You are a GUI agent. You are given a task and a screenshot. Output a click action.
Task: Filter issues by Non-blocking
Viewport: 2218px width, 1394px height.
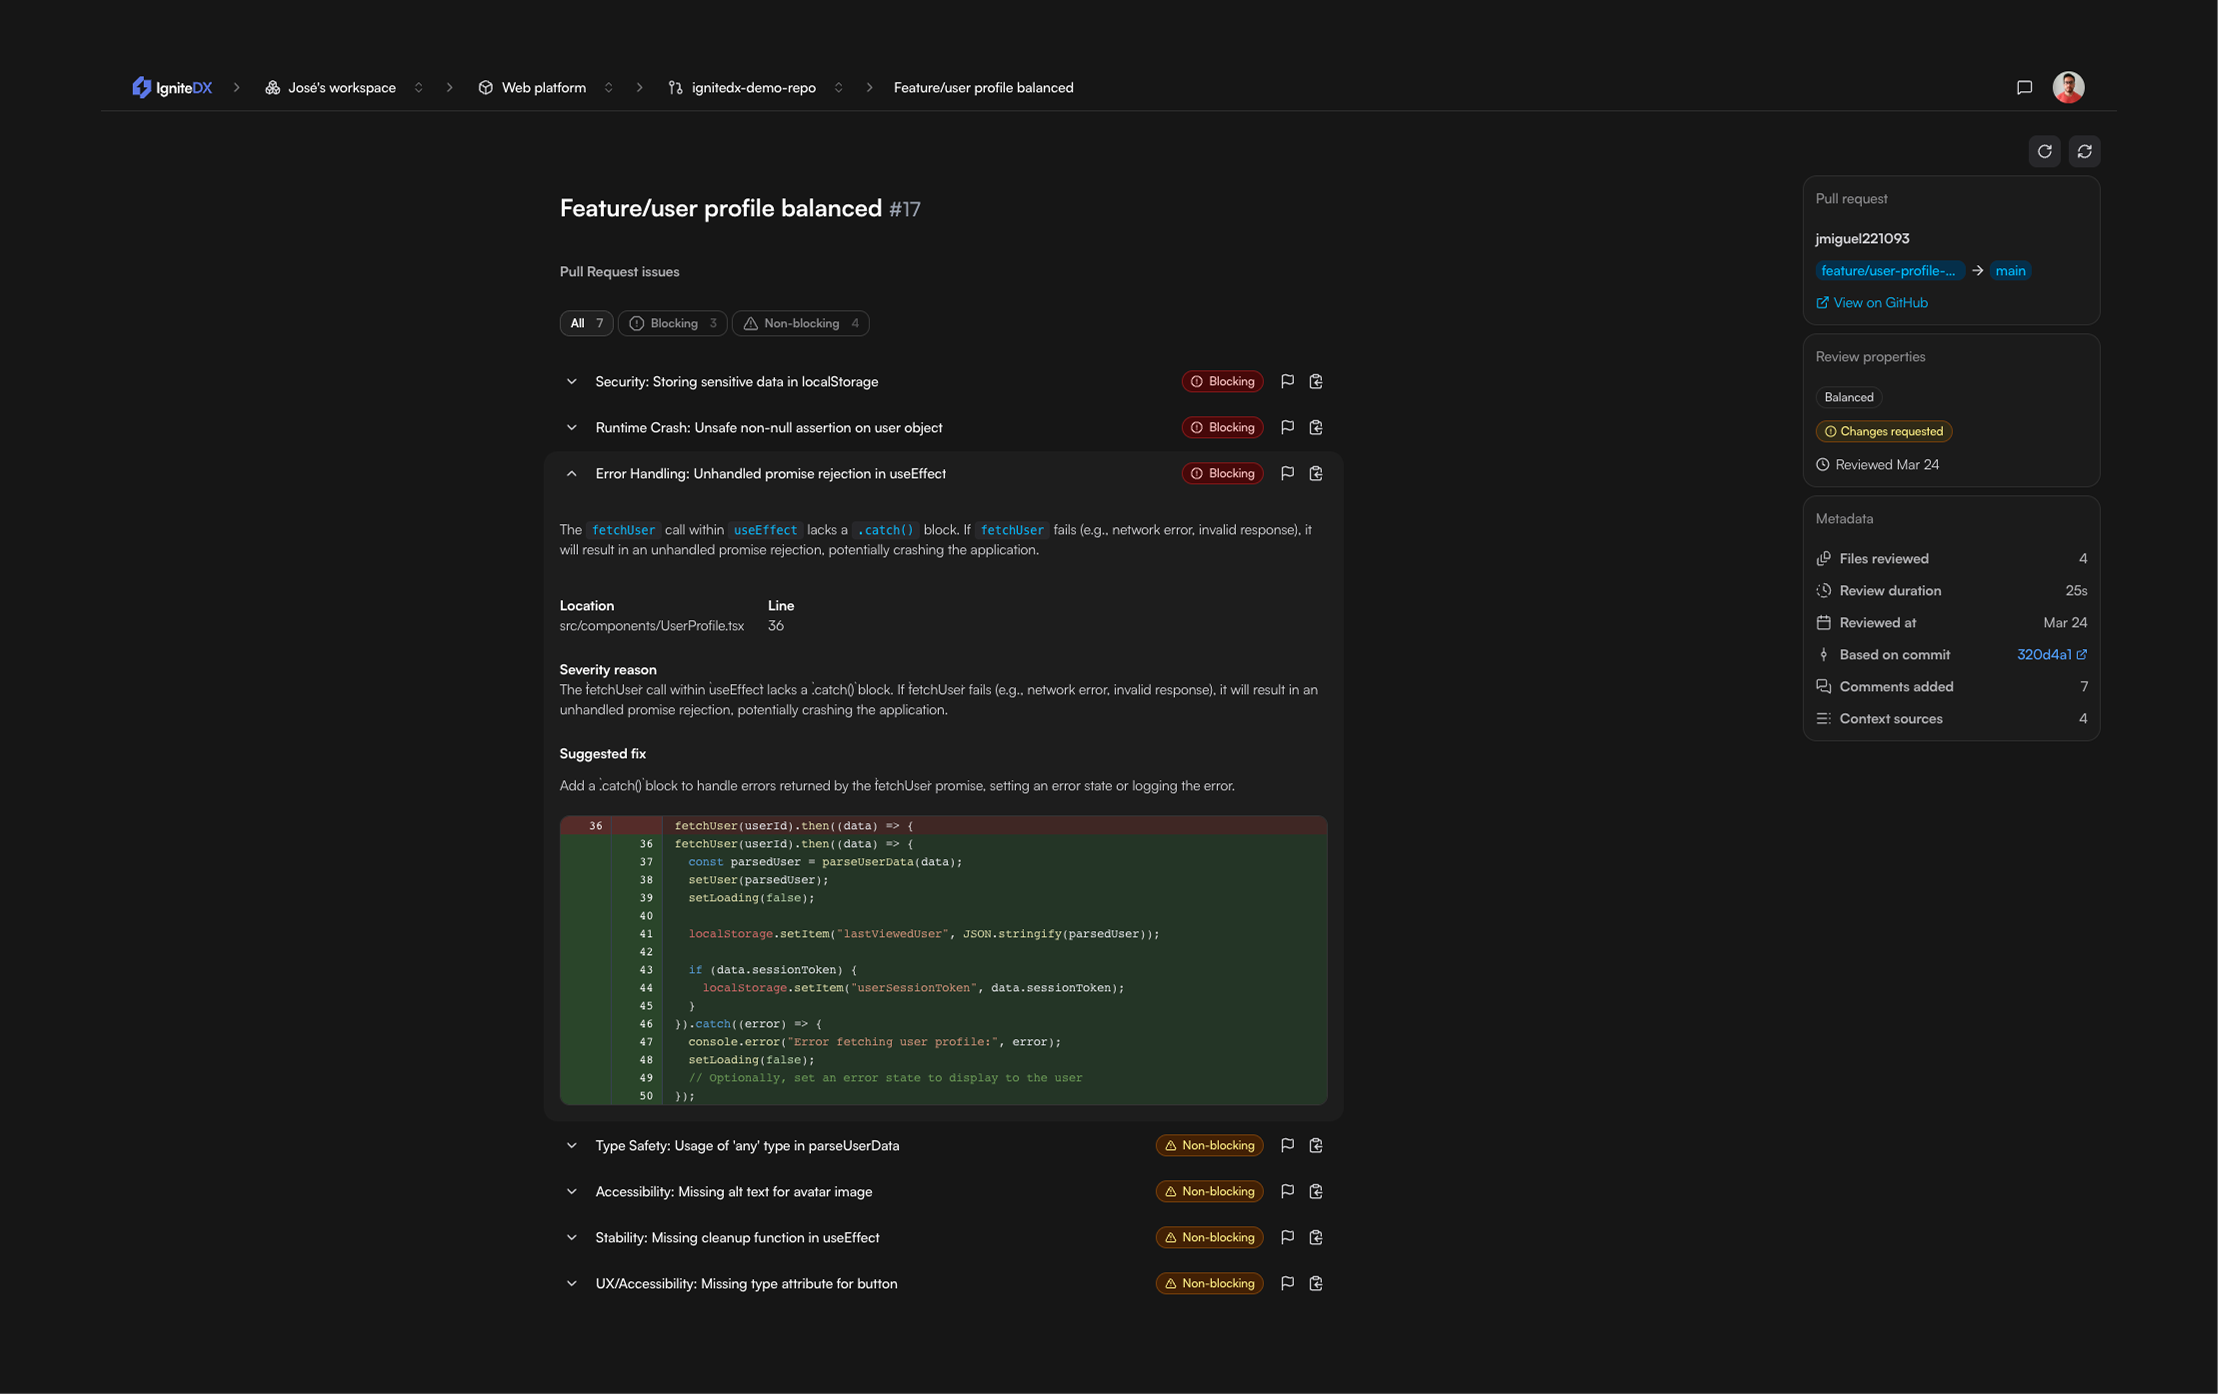(x=800, y=324)
